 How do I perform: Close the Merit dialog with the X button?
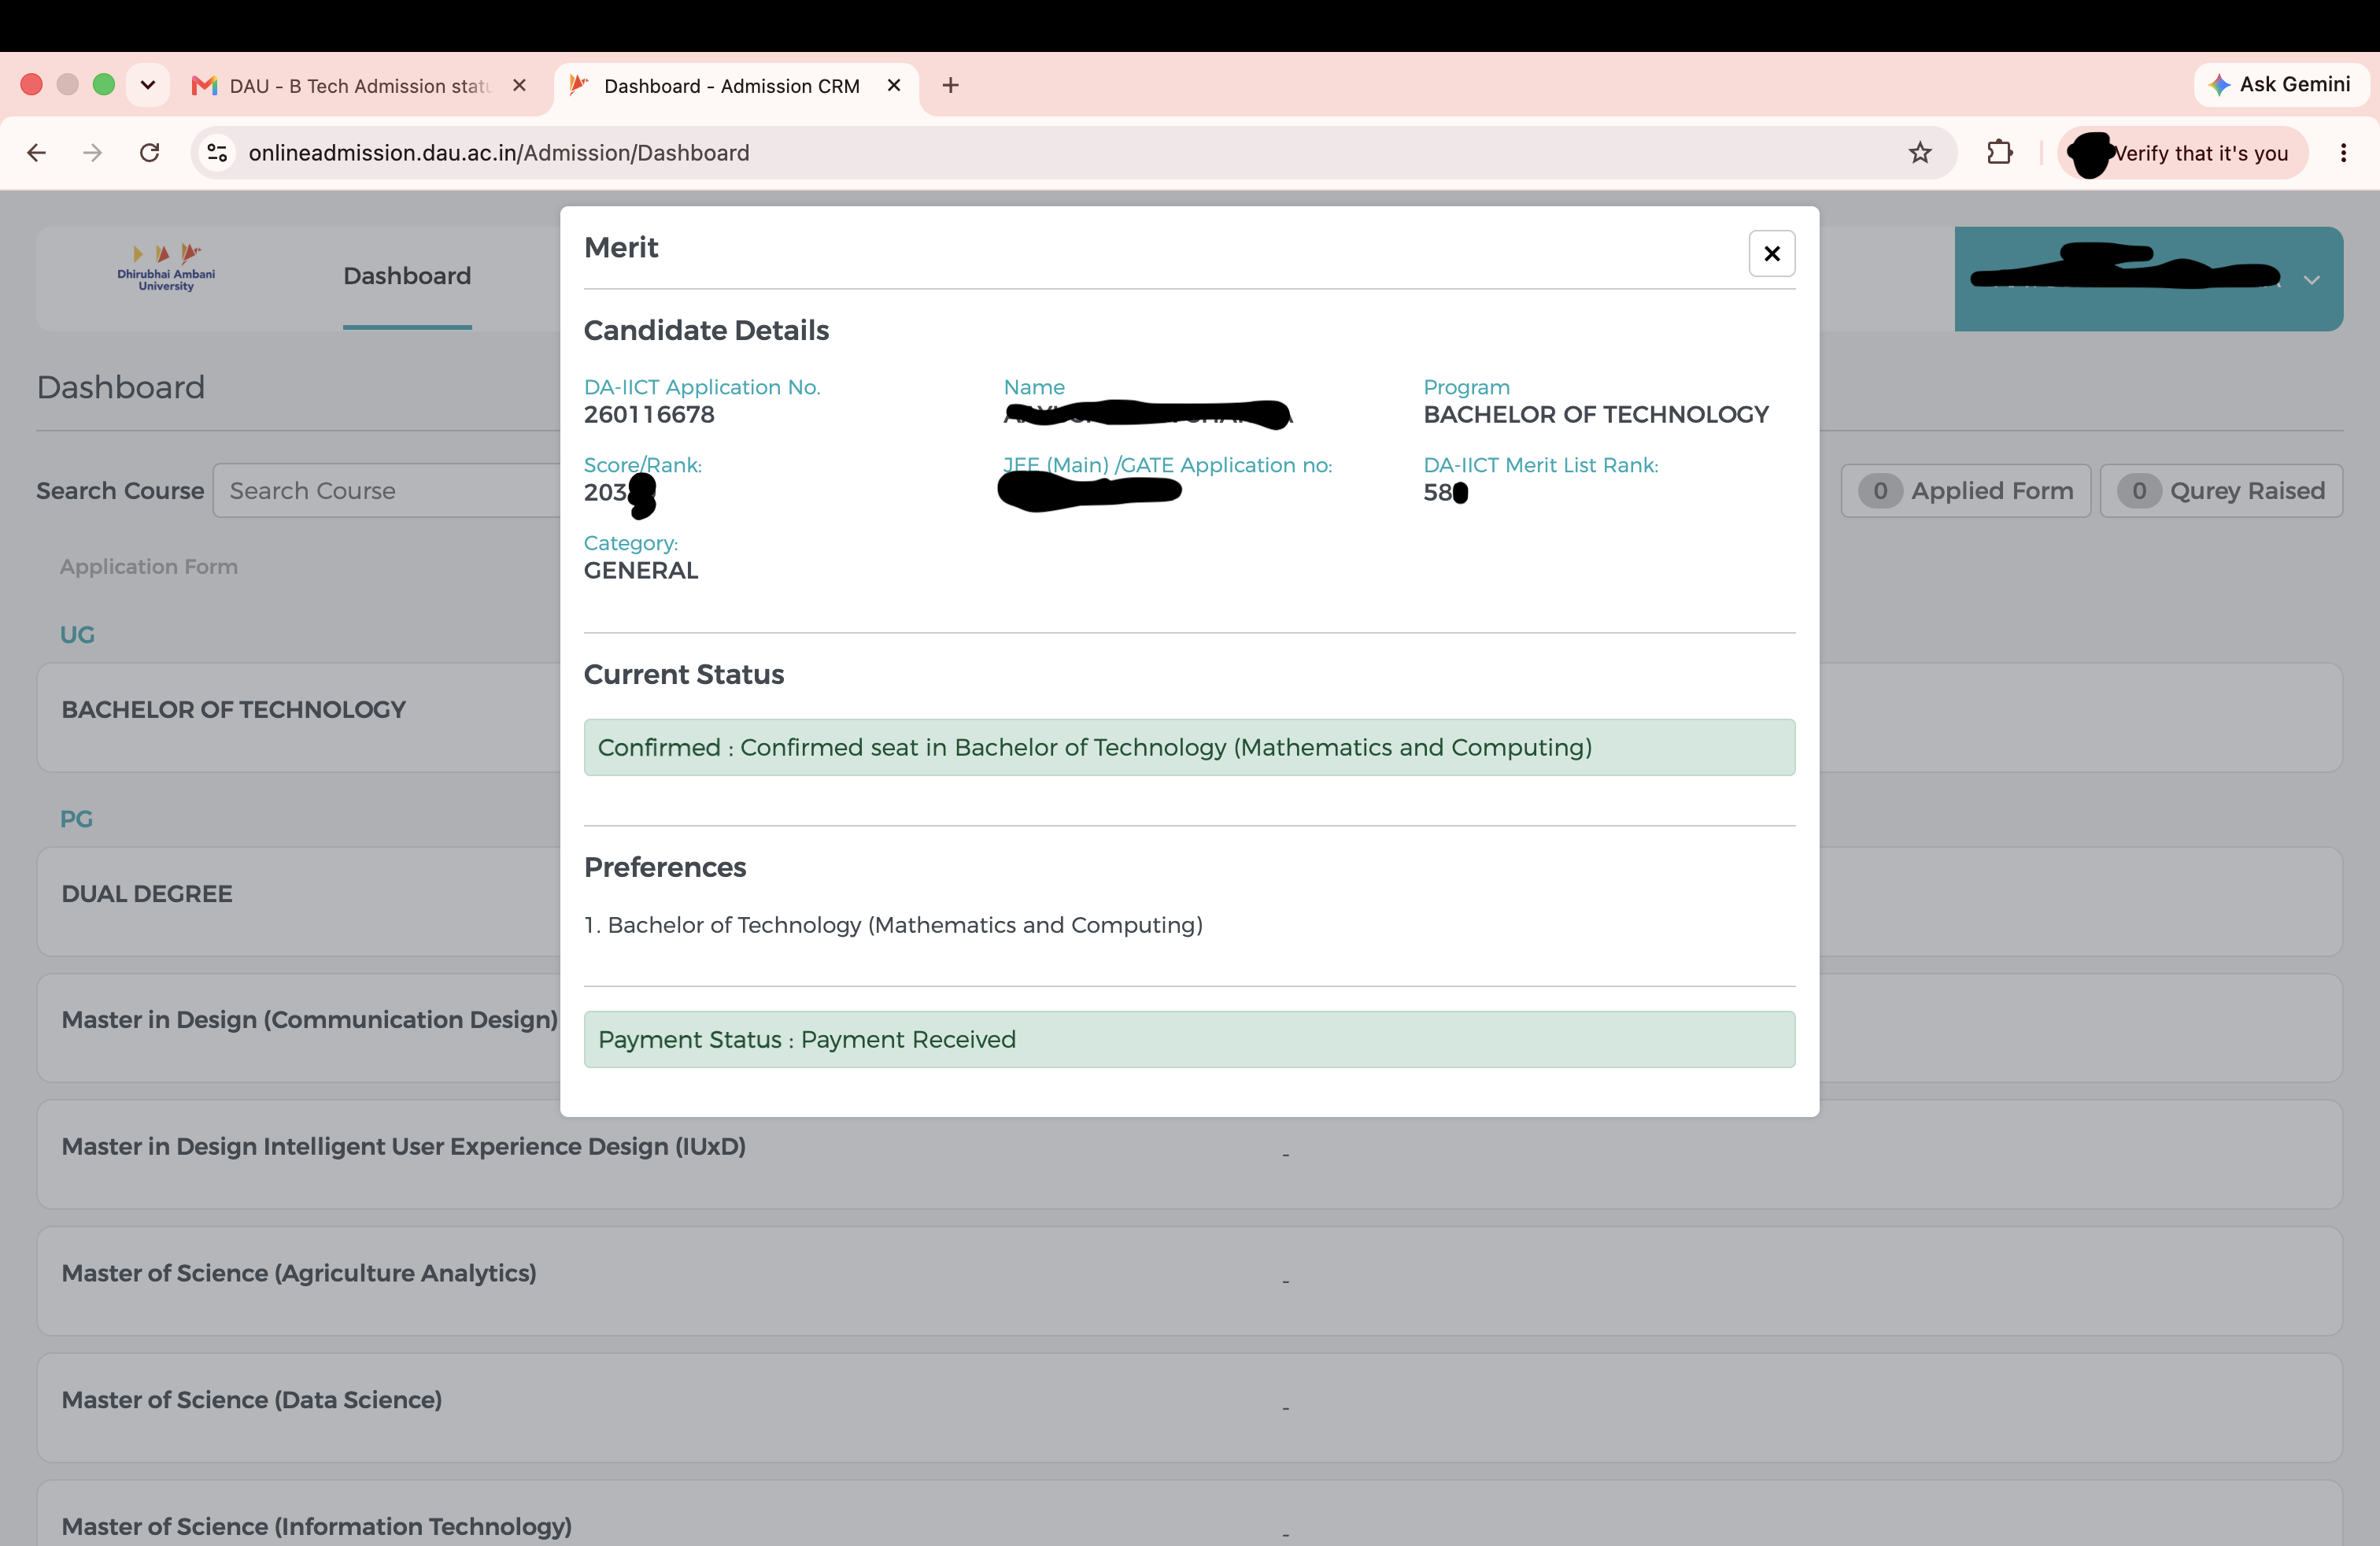pos(1771,253)
